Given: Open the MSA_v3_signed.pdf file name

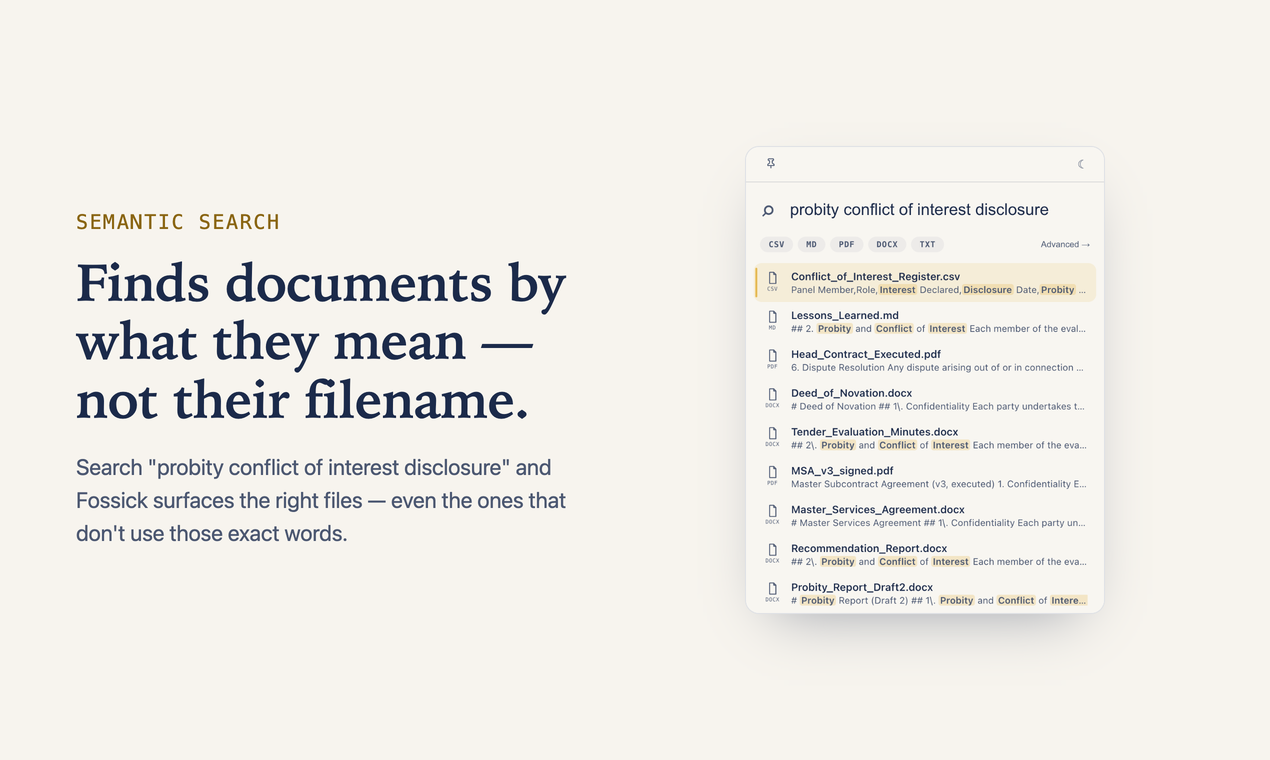Looking at the screenshot, I should 842,471.
